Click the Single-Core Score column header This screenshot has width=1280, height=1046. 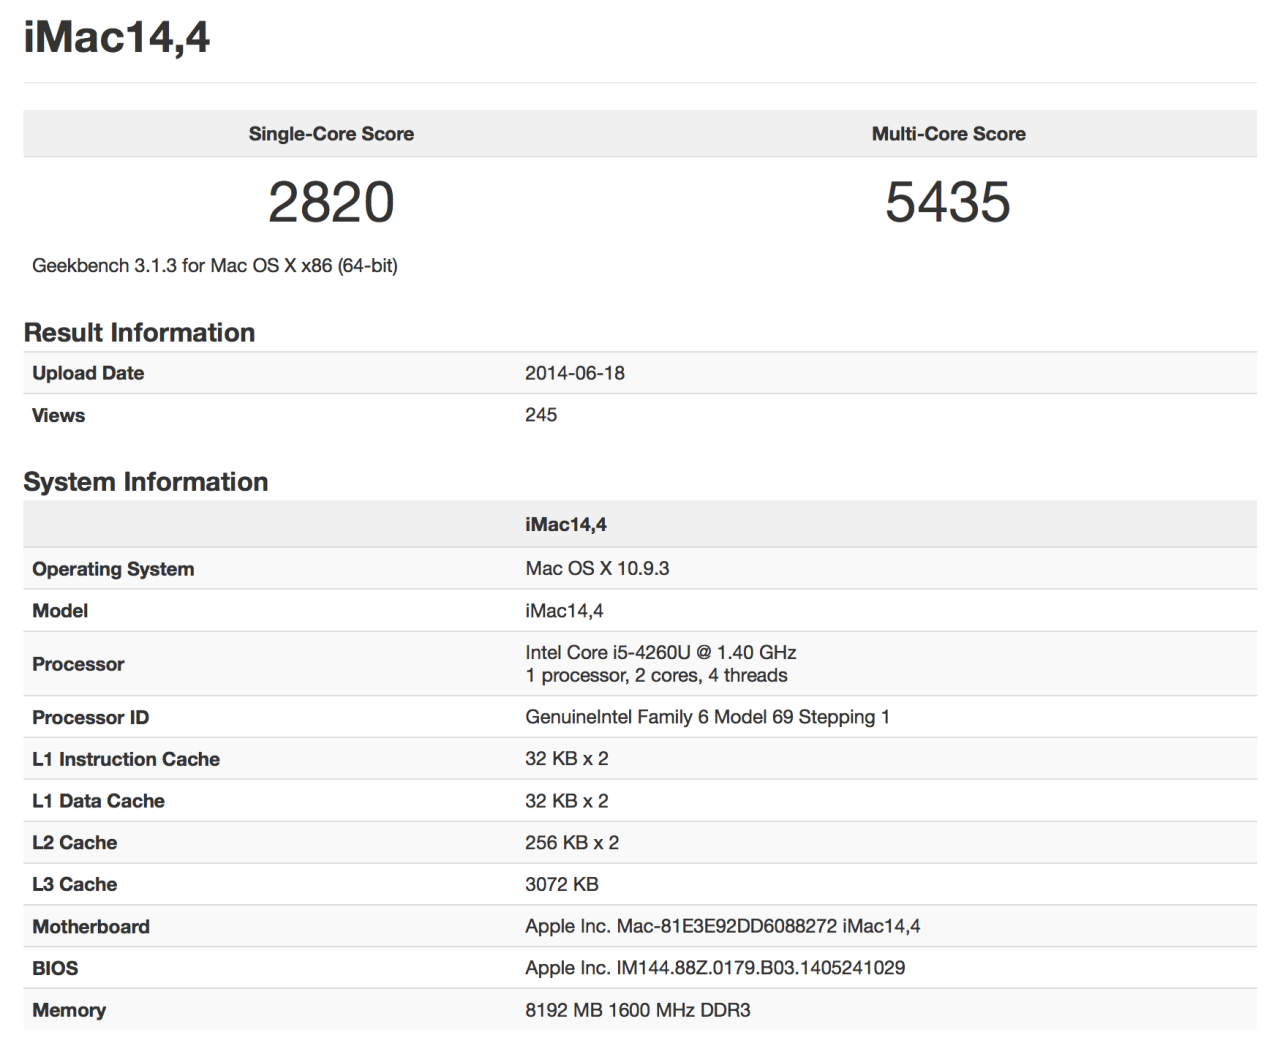(331, 134)
